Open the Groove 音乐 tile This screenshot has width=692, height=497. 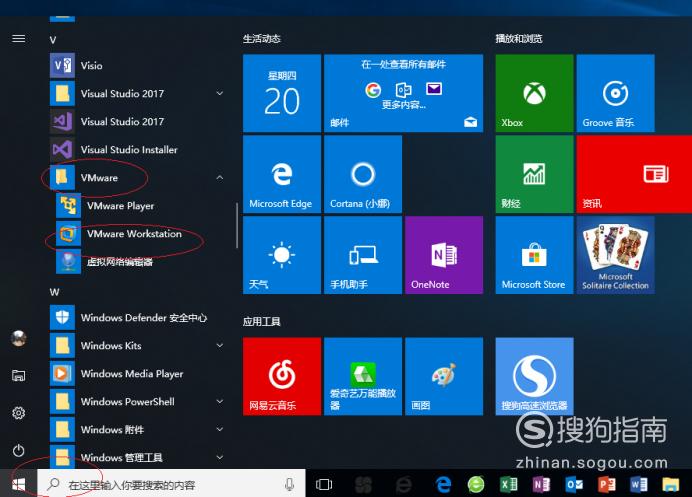616,93
